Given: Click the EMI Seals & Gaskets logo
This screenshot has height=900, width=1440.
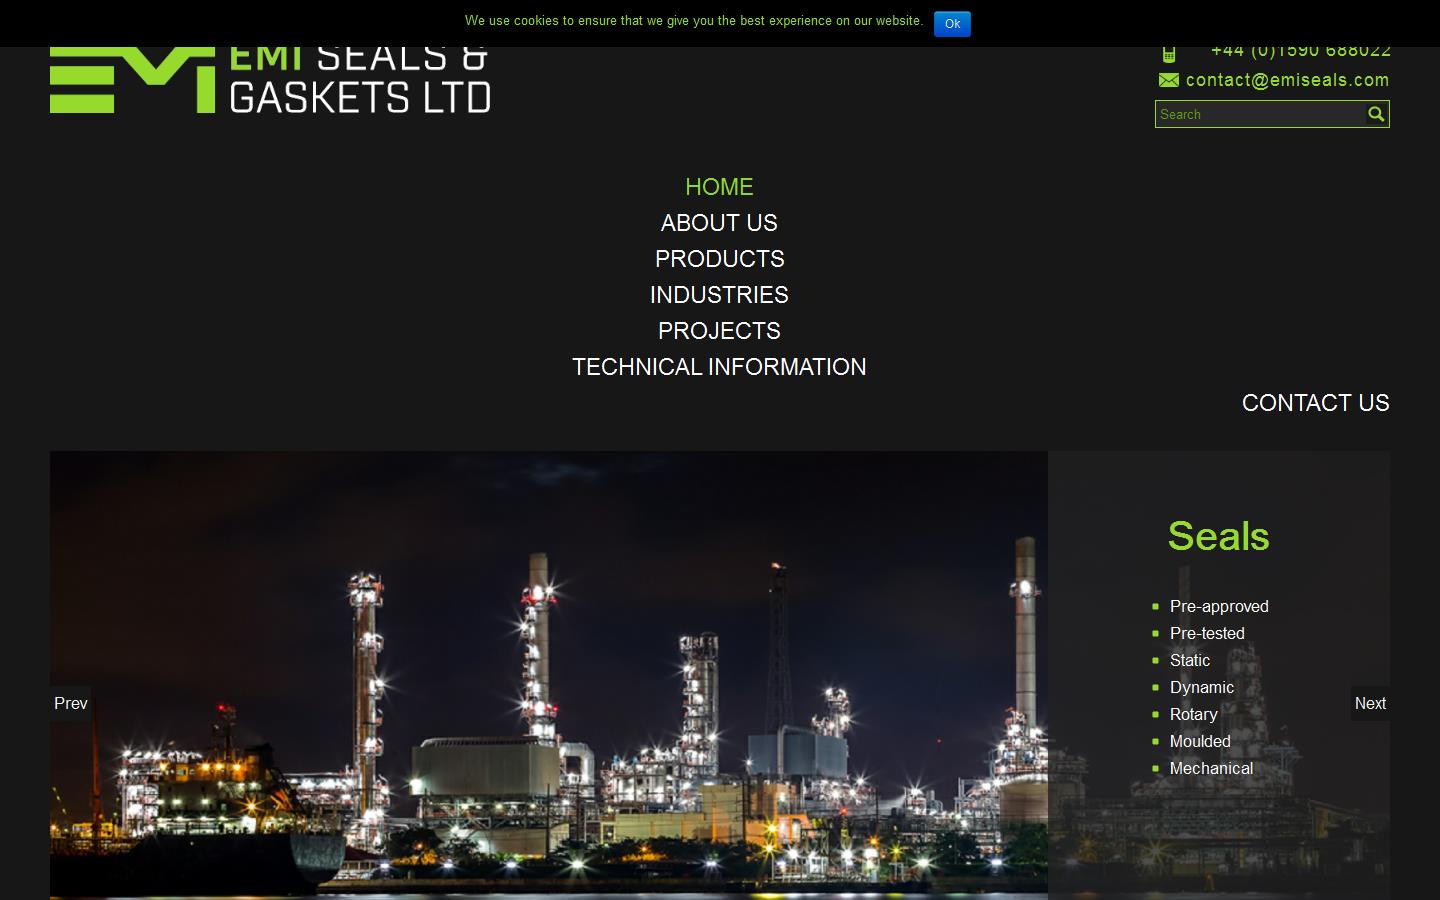Looking at the screenshot, I should 270,75.
